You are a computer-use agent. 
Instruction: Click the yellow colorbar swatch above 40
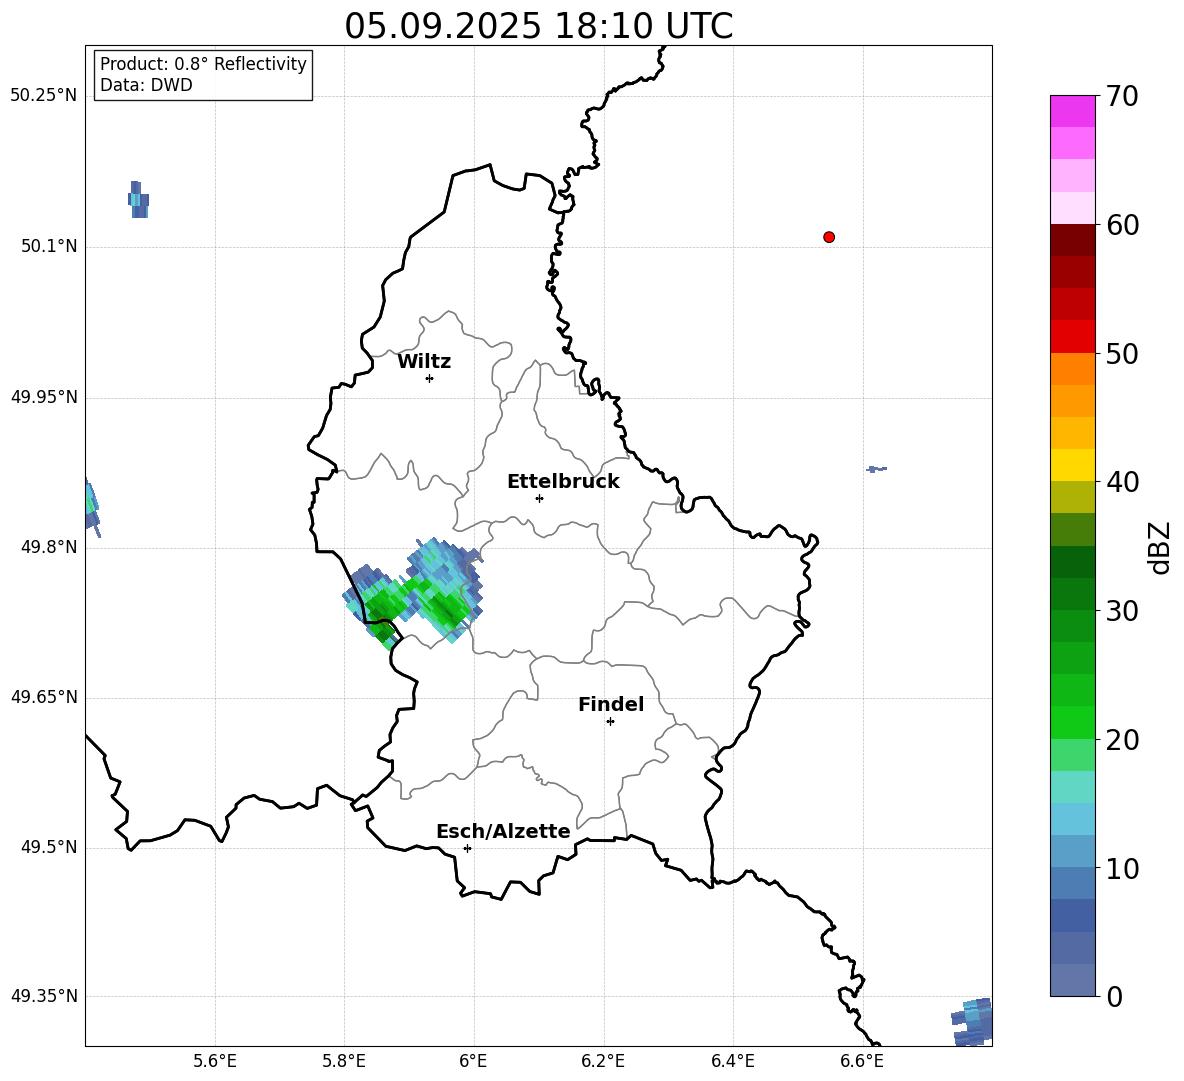[x=1072, y=465]
